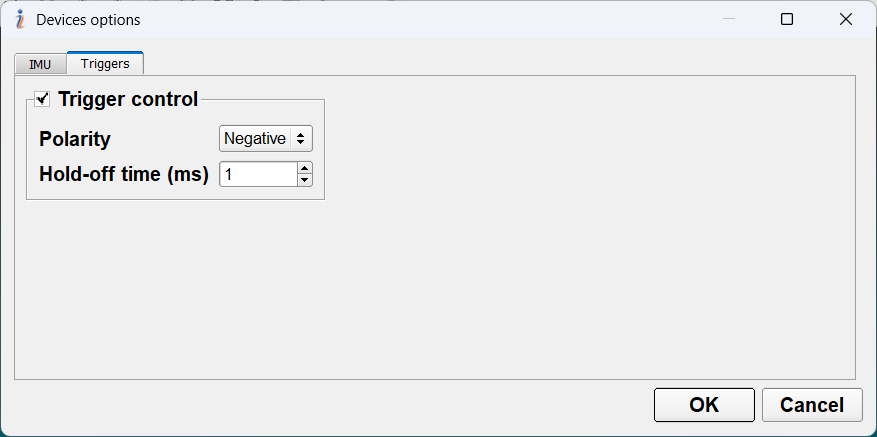Switch to the IMU tab
The height and width of the screenshot is (437, 877).
[x=40, y=65]
